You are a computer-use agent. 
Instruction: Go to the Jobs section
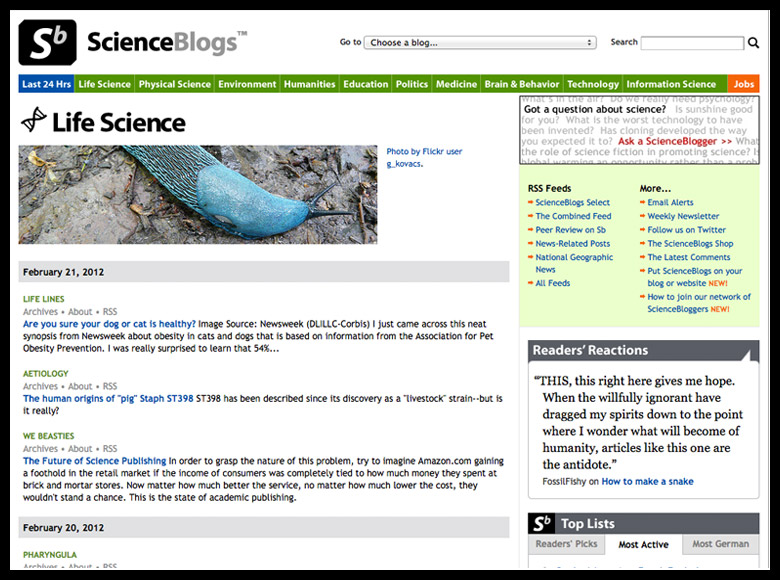[x=744, y=84]
